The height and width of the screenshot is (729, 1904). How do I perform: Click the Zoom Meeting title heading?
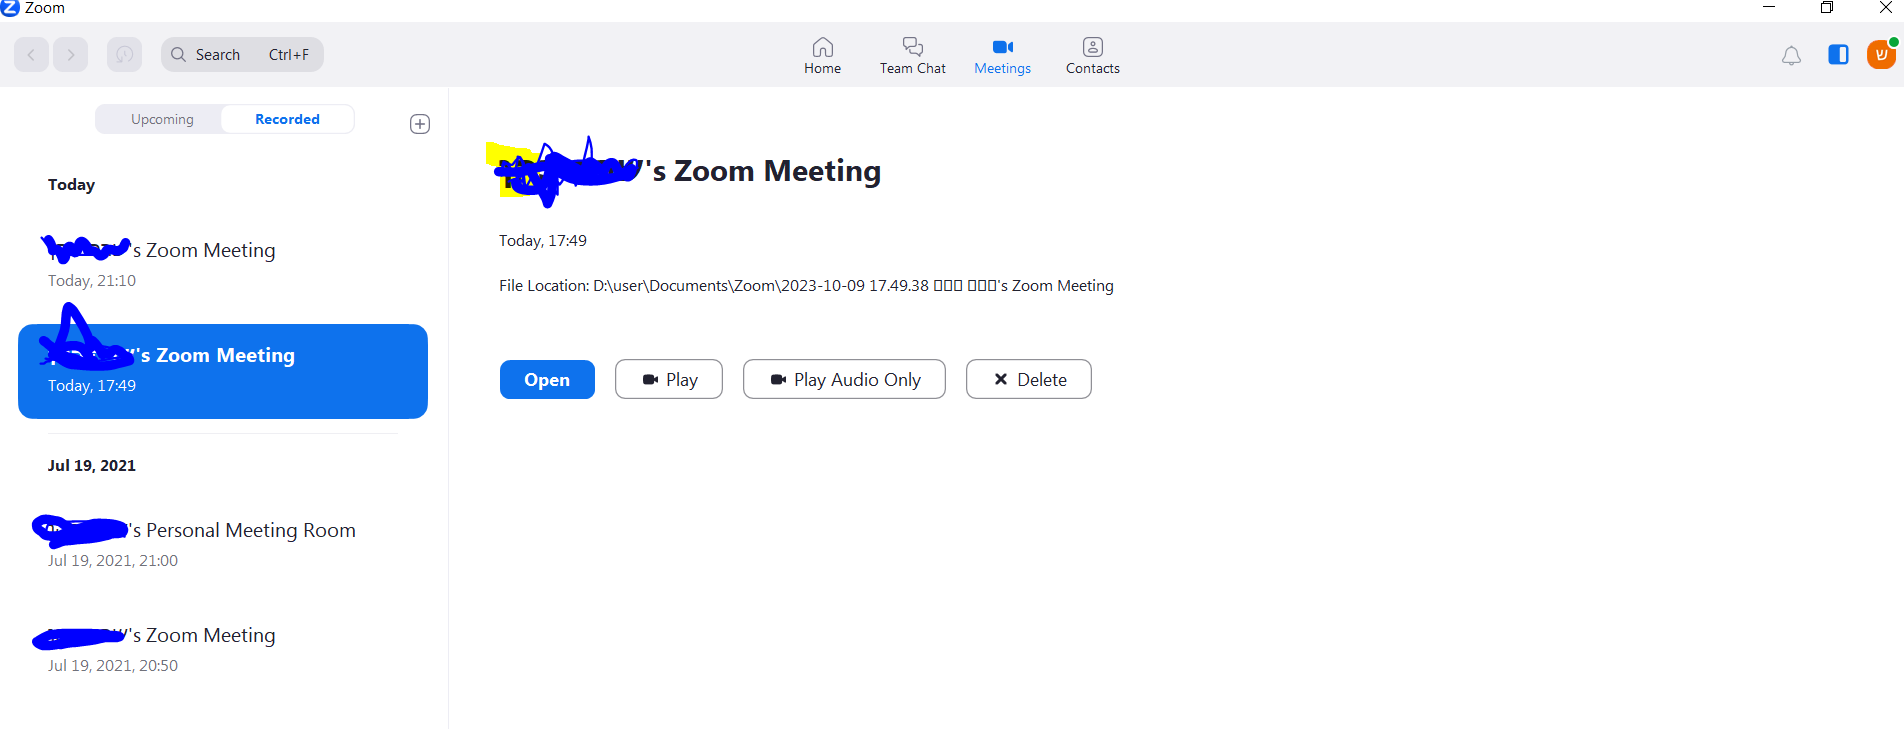(x=690, y=171)
